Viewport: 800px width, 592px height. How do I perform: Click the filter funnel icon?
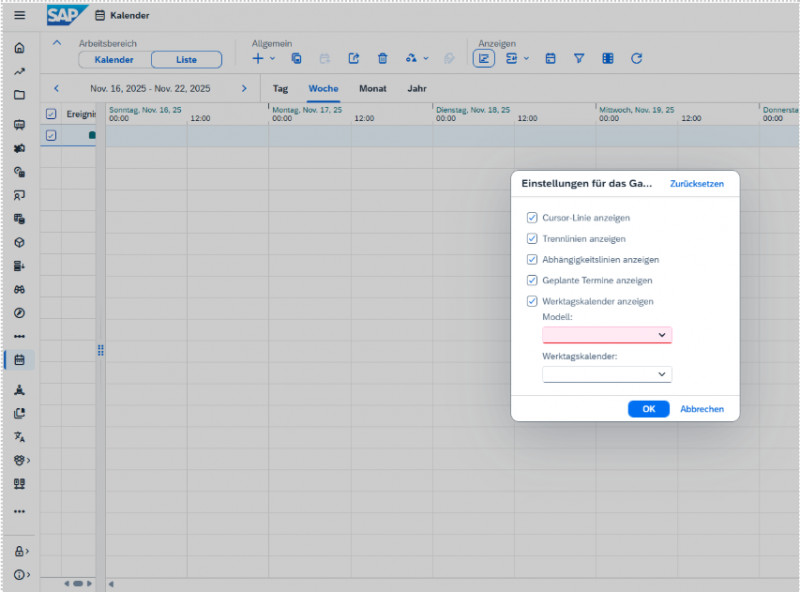pyautogui.click(x=578, y=59)
